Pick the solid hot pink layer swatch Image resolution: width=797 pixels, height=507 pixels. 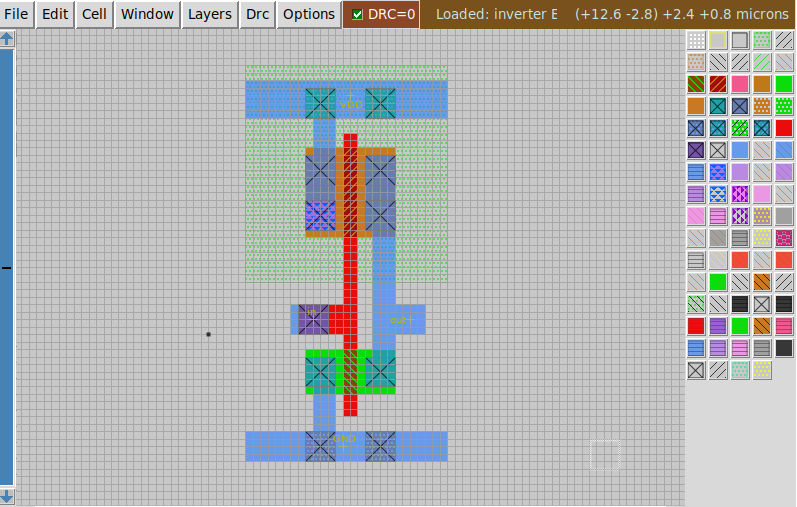(x=740, y=84)
